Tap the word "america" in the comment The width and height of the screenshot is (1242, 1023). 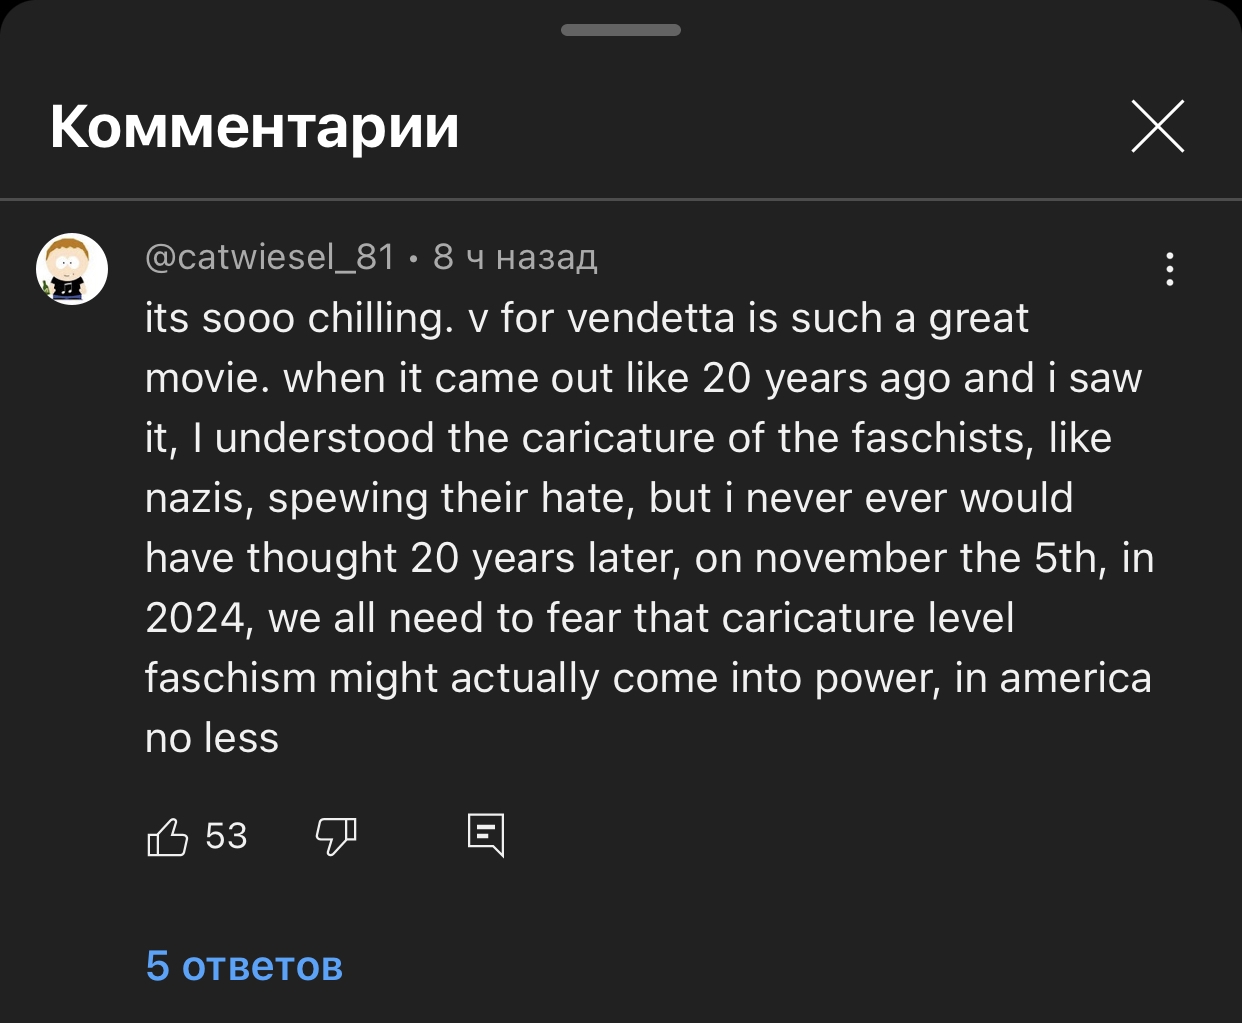coord(1075,679)
